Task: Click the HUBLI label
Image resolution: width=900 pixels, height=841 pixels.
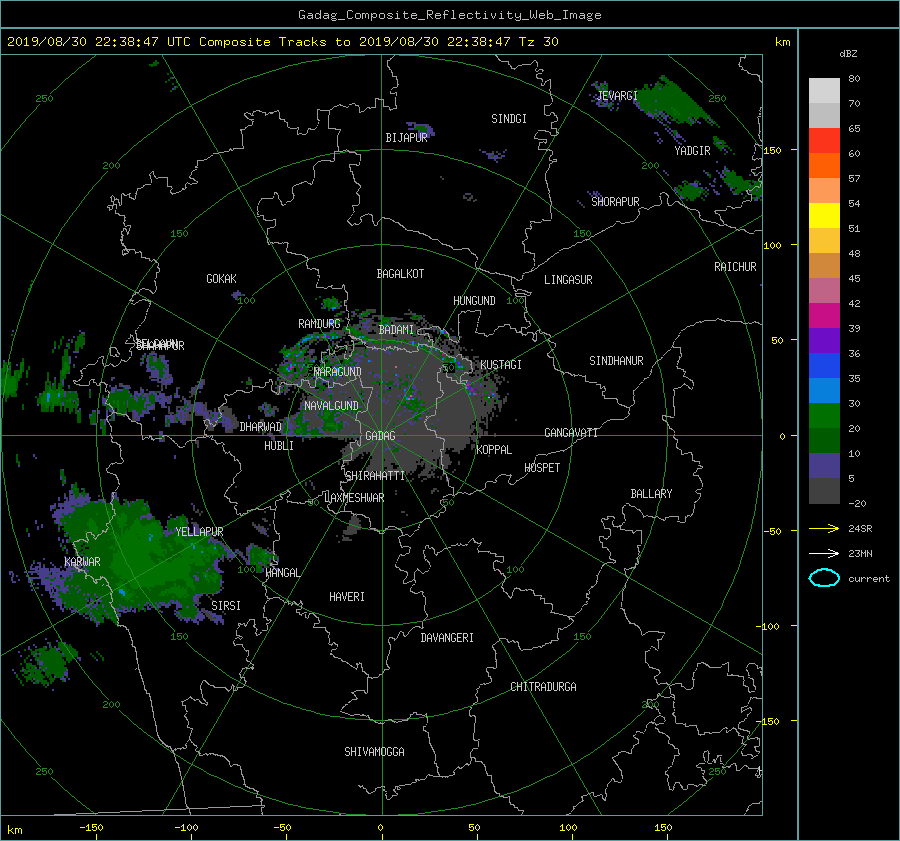Action: pyautogui.click(x=279, y=446)
